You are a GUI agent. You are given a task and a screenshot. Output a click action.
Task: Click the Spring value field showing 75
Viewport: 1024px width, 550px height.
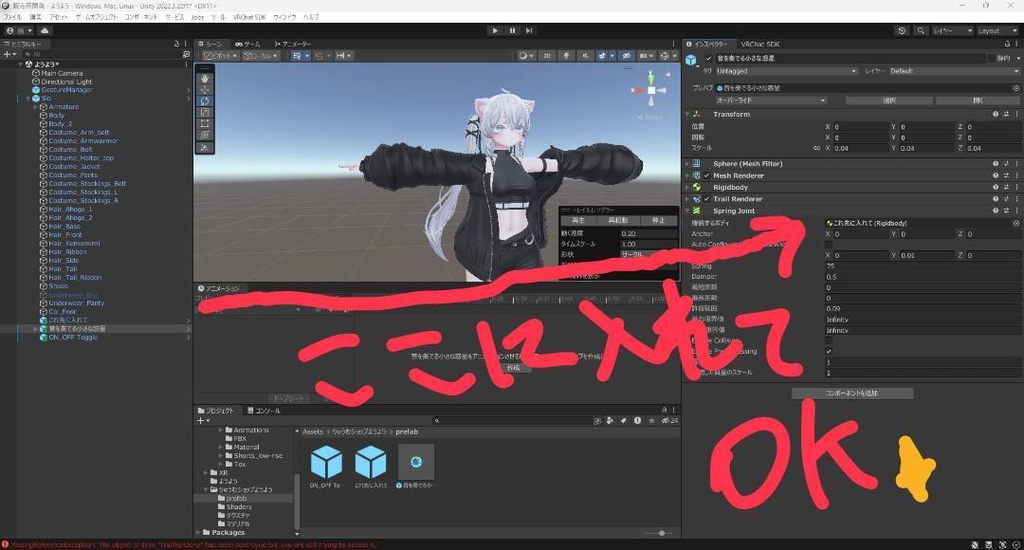point(922,266)
